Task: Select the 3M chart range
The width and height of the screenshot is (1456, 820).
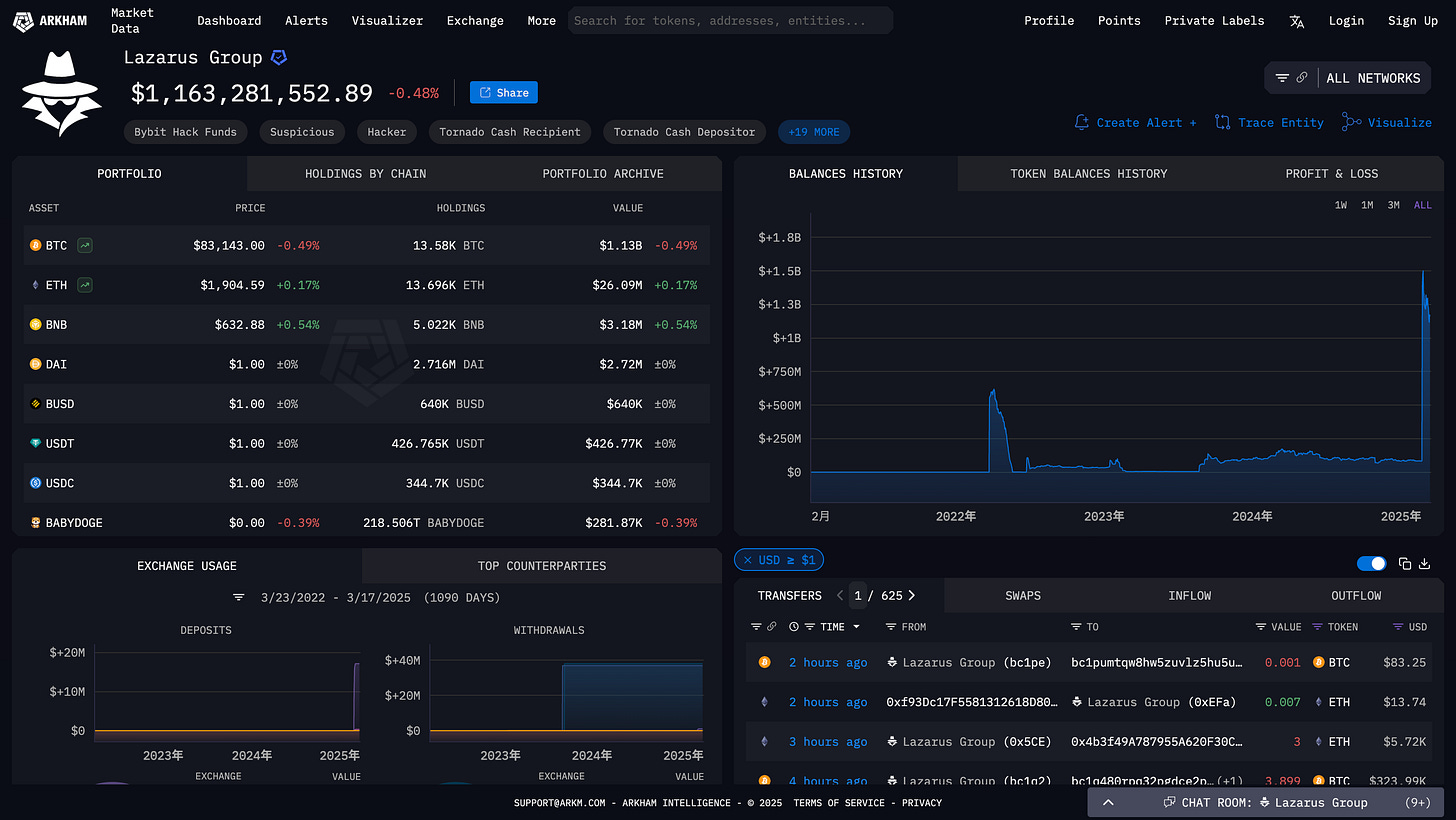Action: tap(1393, 205)
